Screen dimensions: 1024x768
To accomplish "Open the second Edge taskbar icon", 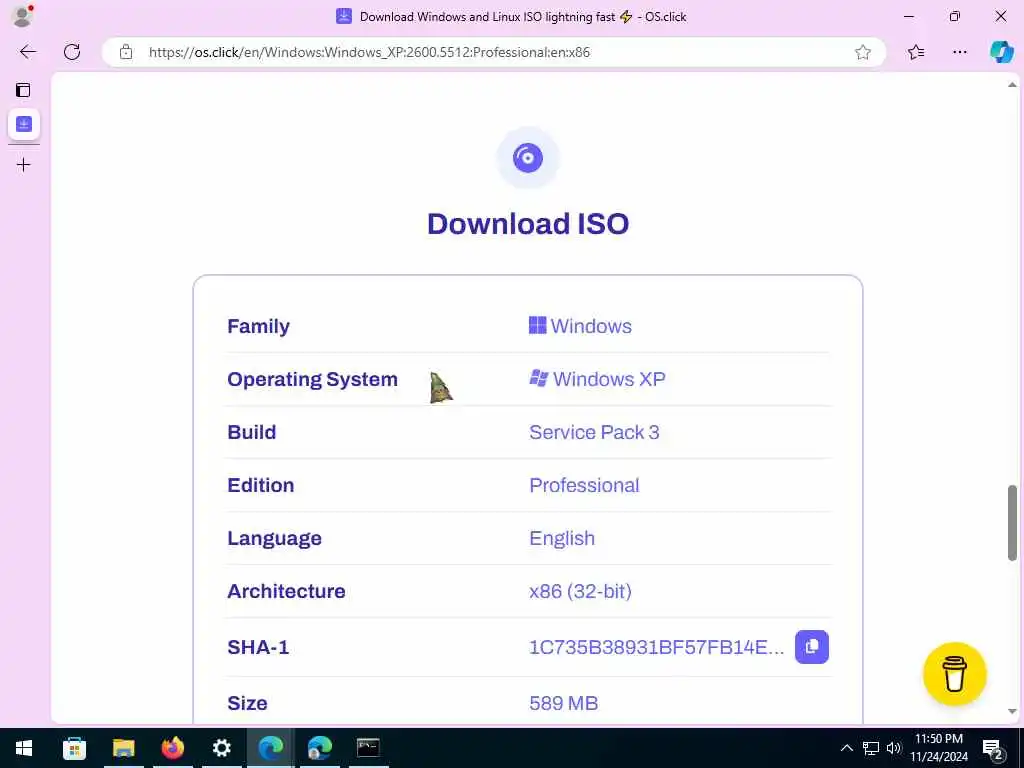I will pos(319,748).
